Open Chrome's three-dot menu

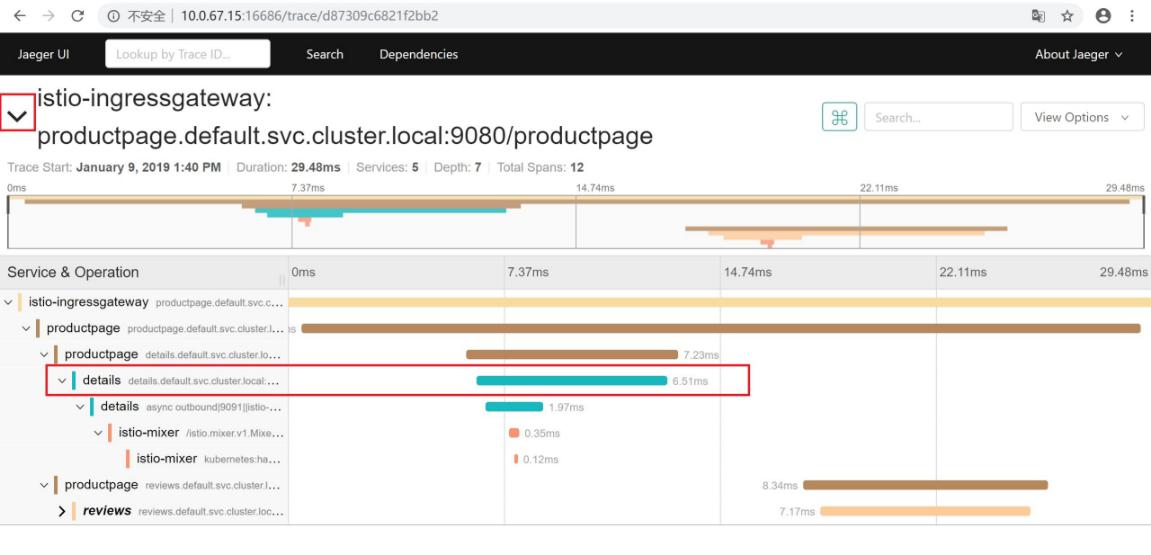click(x=1133, y=16)
